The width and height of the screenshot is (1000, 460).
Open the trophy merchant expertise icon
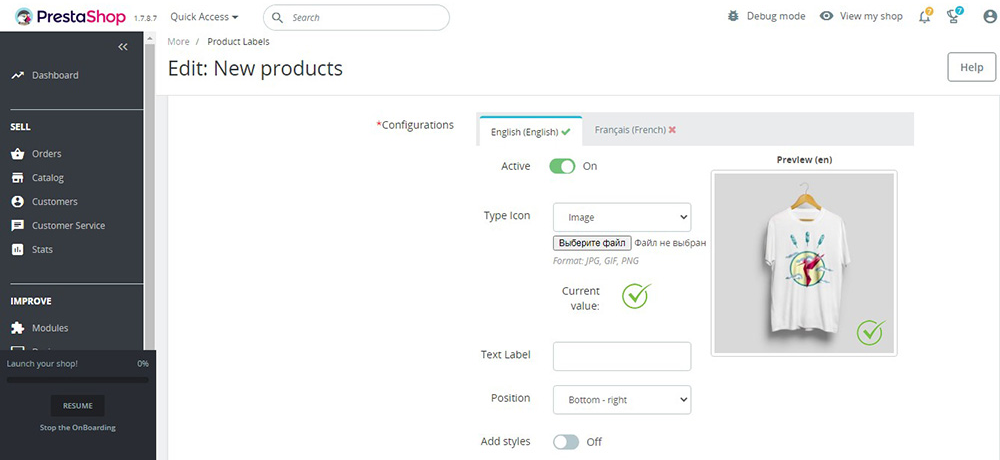click(x=953, y=17)
